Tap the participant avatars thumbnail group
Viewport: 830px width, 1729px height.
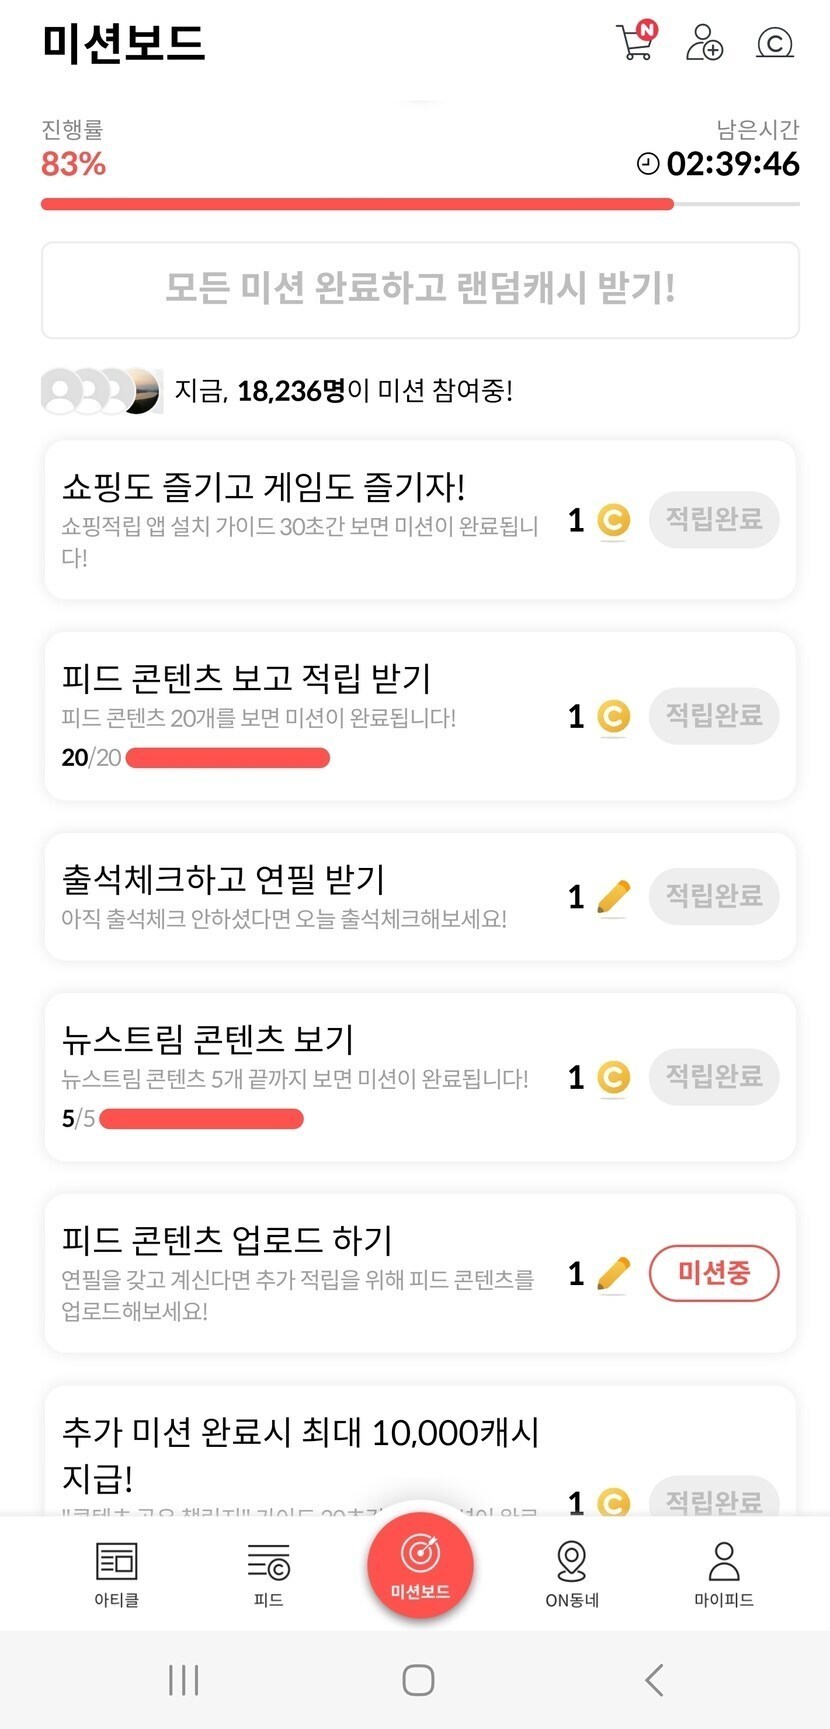coord(100,391)
